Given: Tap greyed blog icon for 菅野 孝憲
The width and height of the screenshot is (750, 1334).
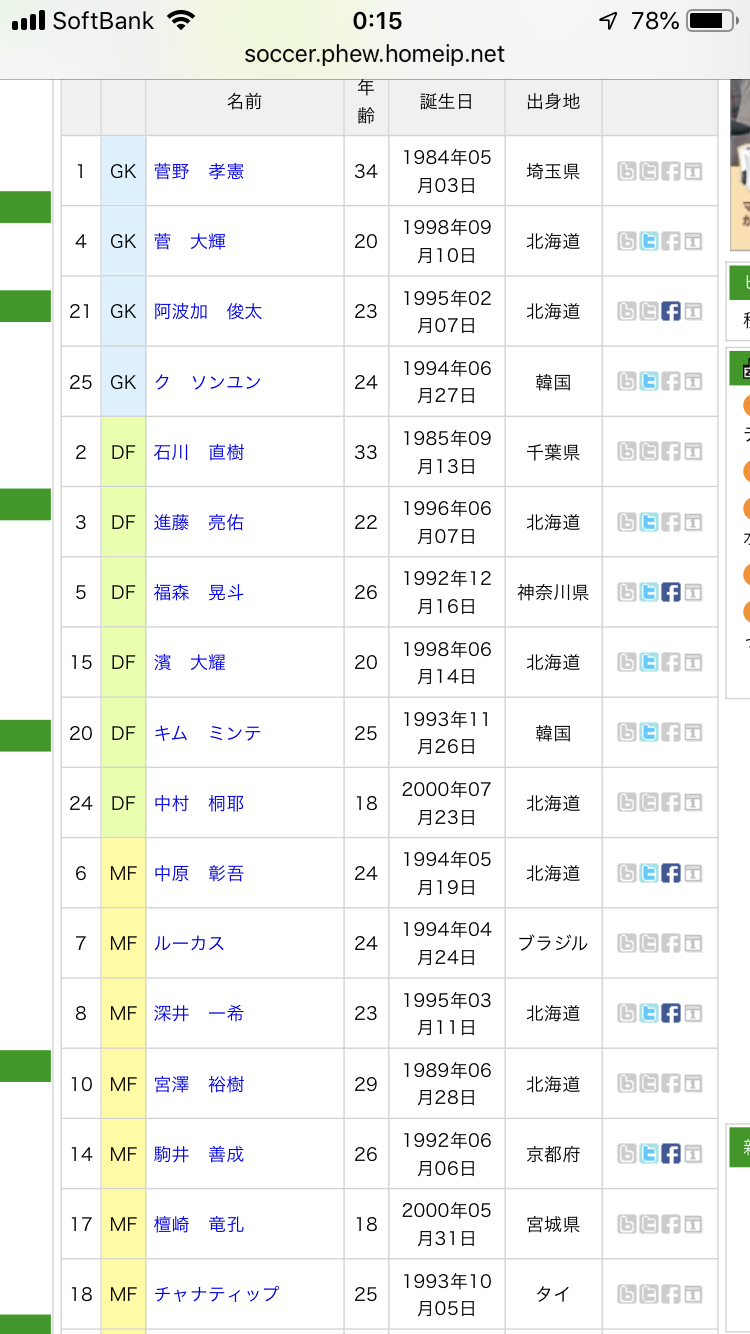Looking at the screenshot, I should click(626, 171).
